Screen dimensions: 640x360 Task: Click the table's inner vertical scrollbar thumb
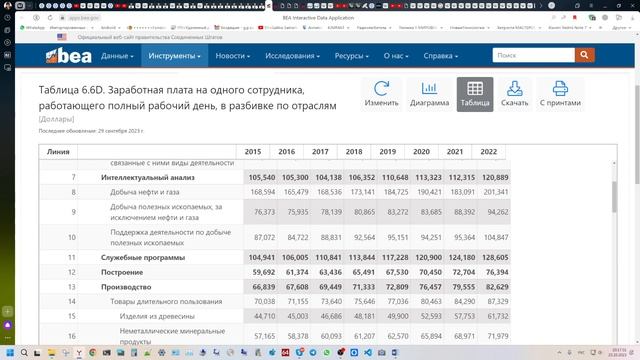click(x=614, y=197)
